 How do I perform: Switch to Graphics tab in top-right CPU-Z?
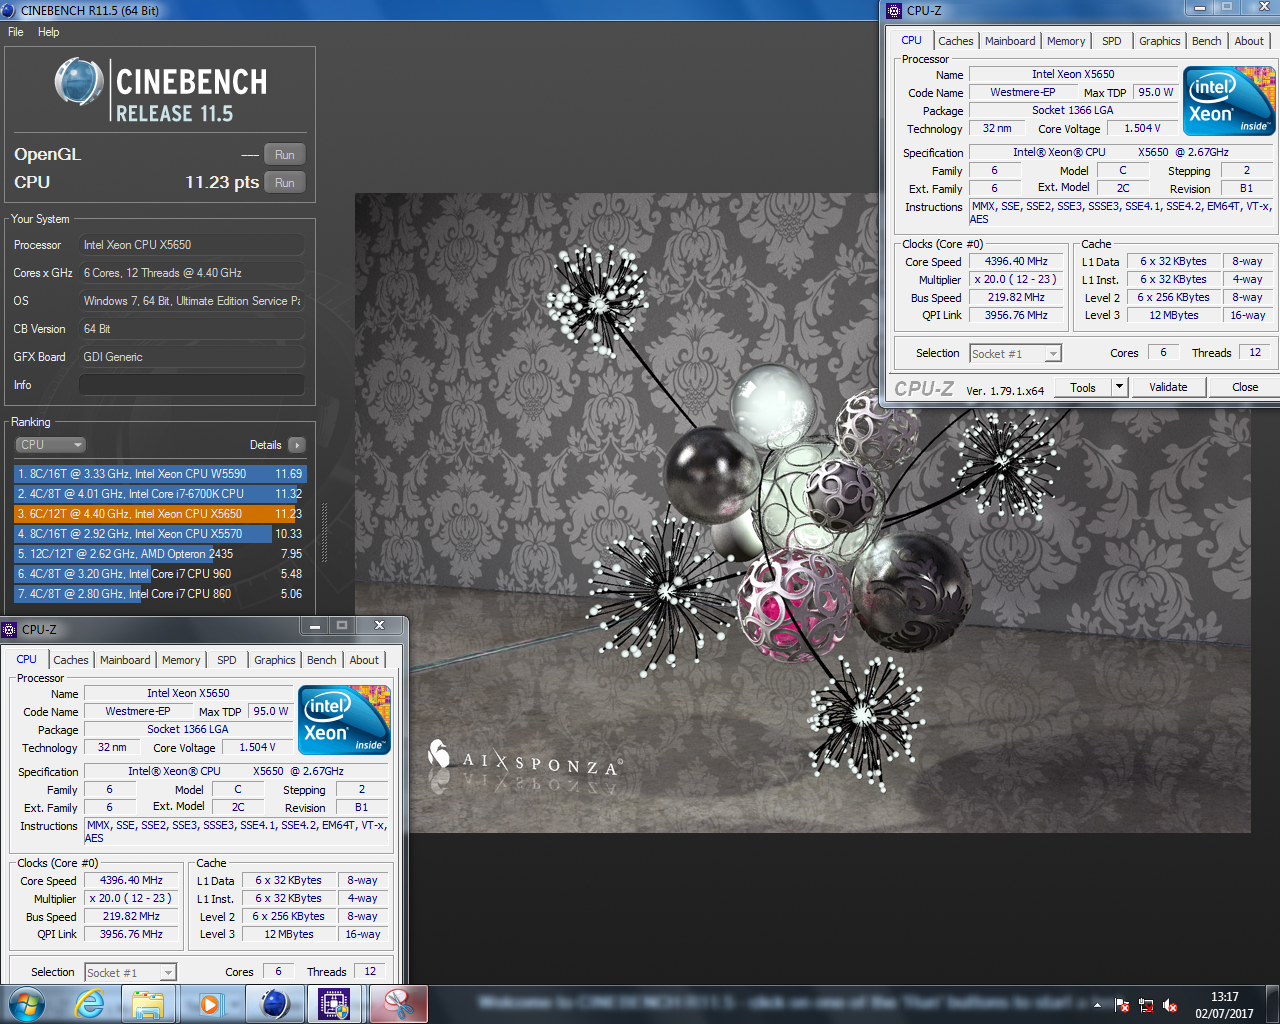pos(1159,41)
